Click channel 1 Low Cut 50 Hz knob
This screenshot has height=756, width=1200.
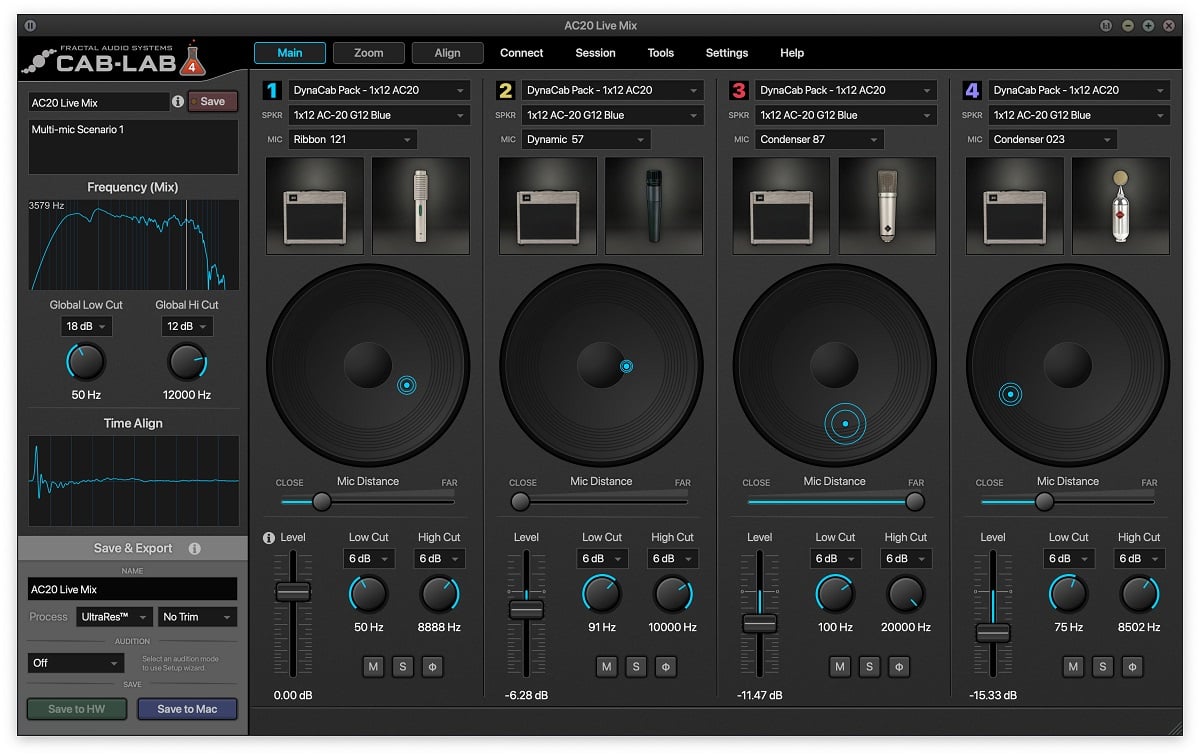368,595
